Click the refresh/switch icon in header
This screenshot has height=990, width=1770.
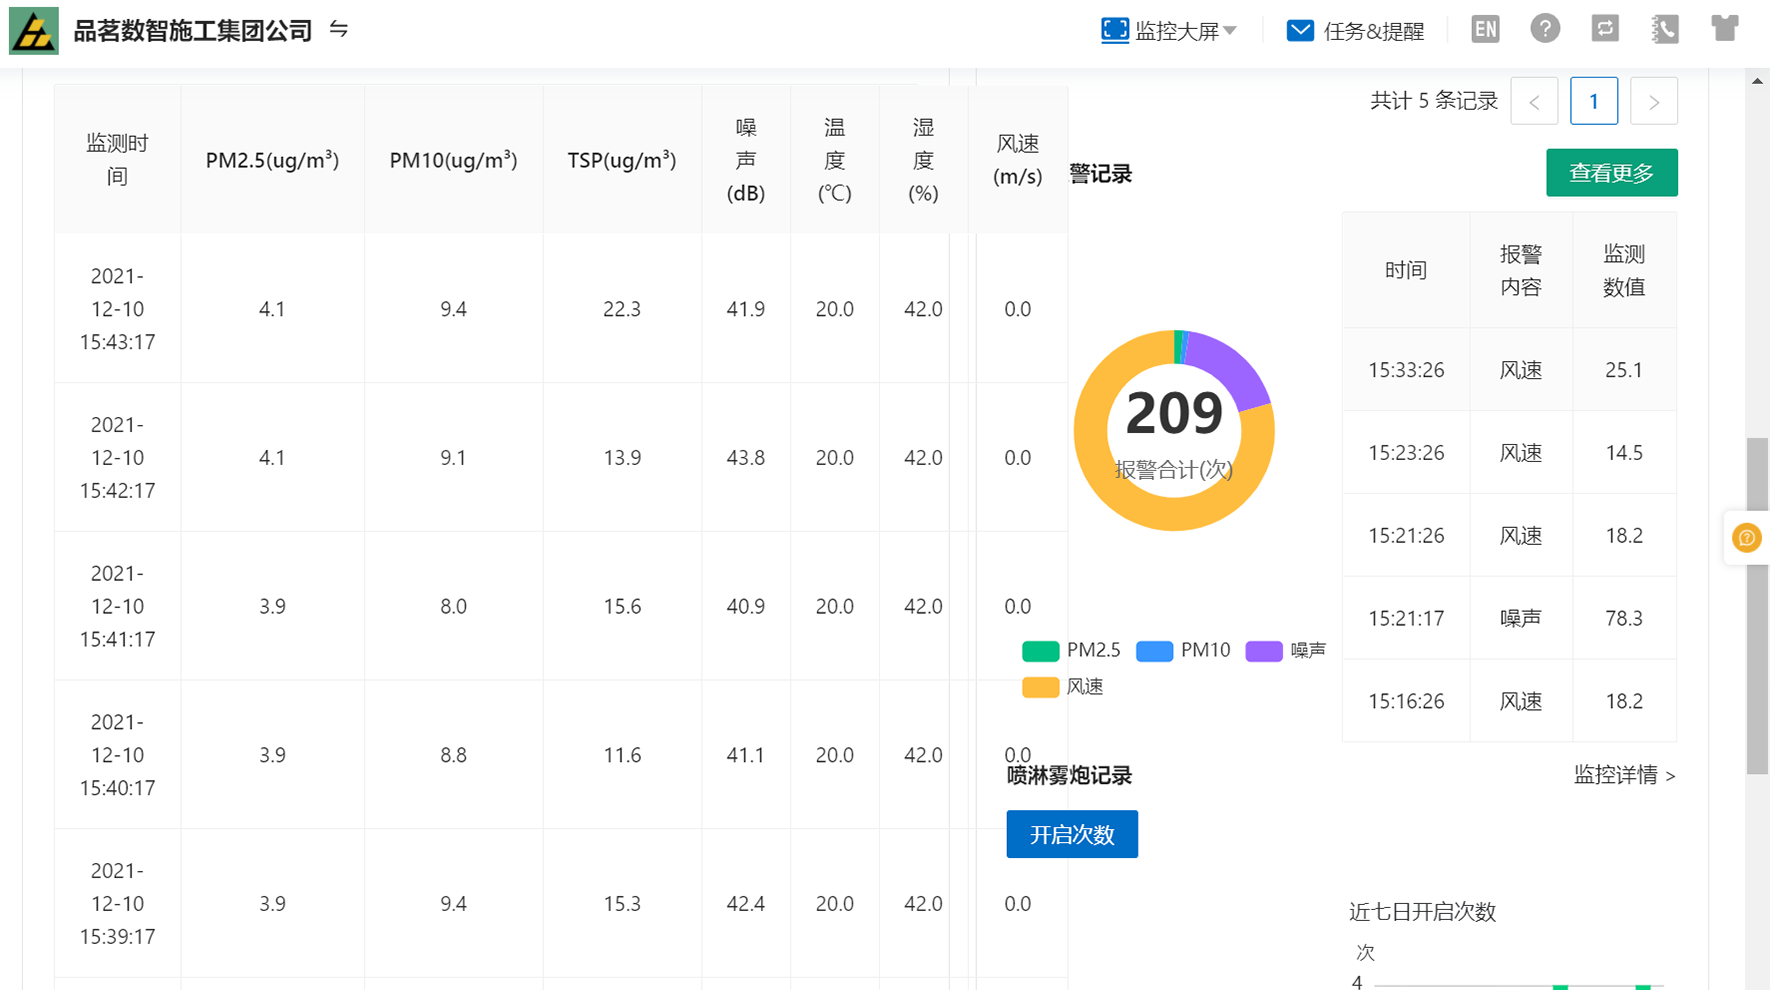pyautogui.click(x=1605, y=29)
